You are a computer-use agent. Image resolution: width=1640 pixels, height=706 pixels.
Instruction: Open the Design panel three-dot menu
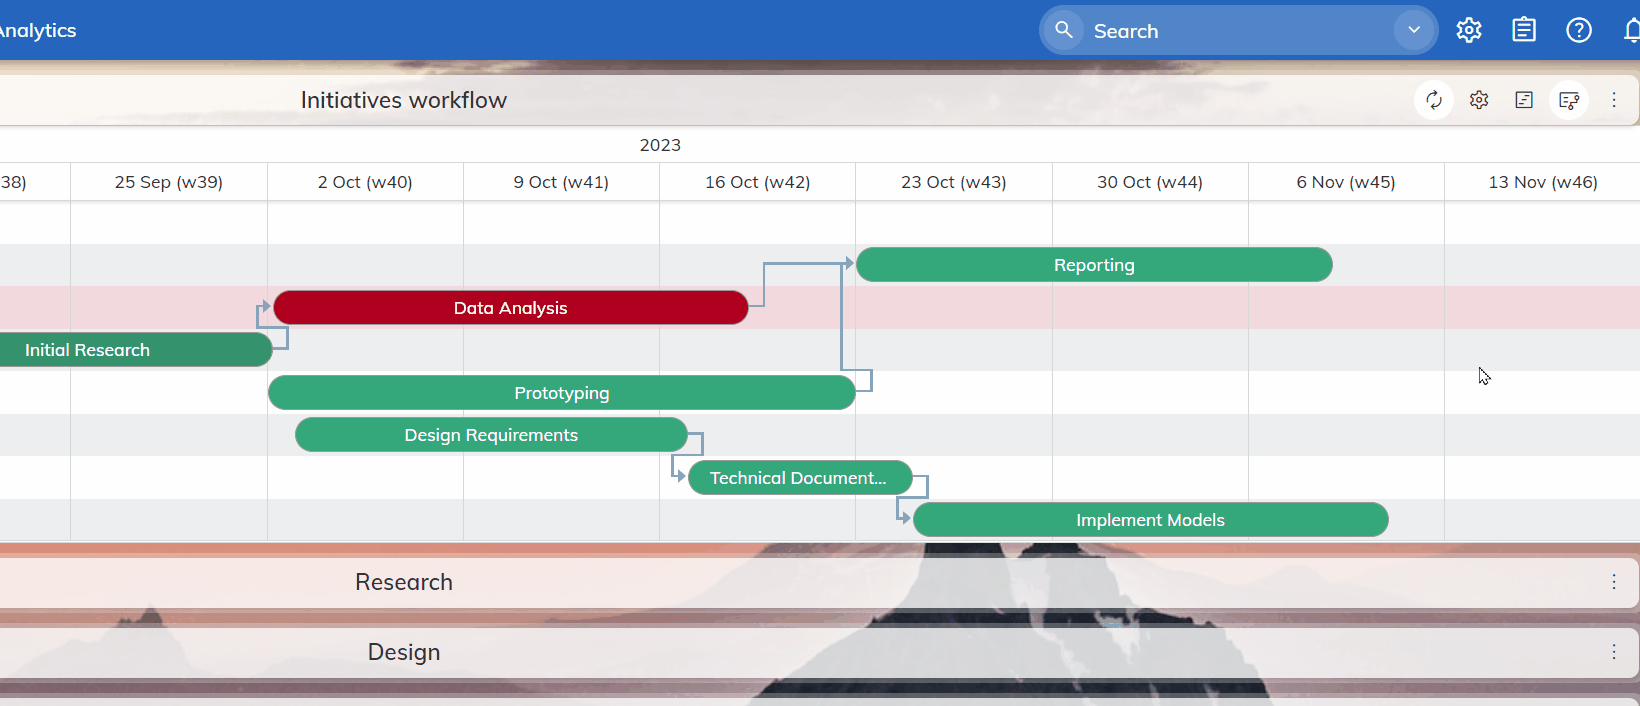pyautogui.click(x=1614, y=652)
